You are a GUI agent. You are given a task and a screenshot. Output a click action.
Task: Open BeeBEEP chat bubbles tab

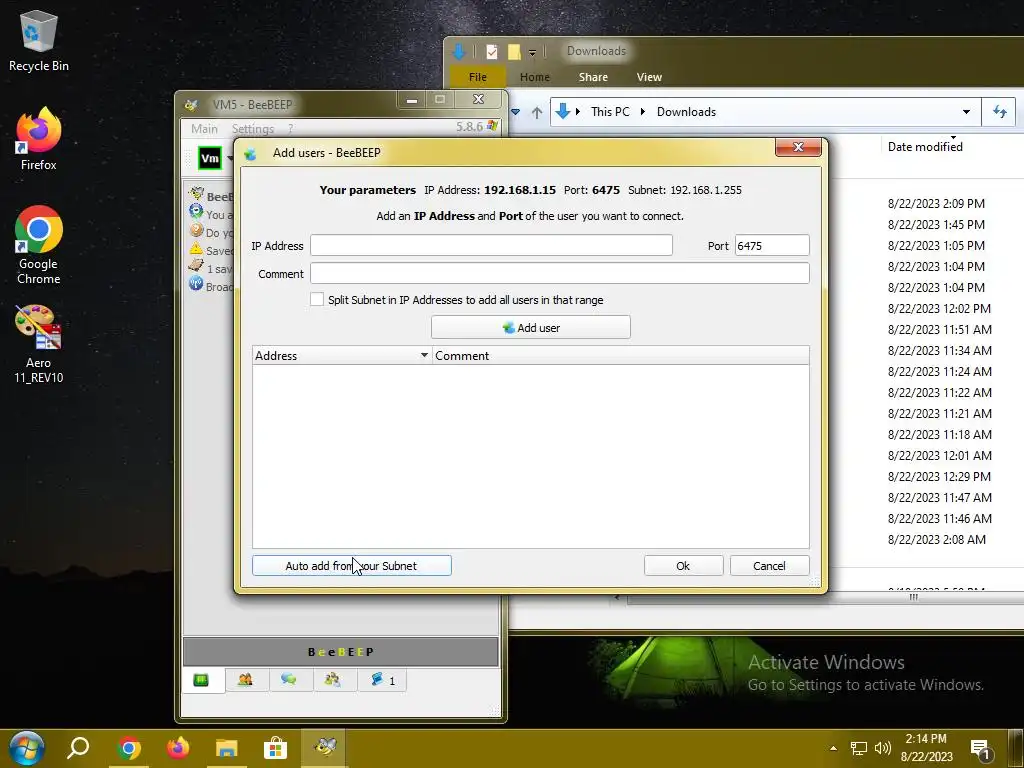click(289, 680)
